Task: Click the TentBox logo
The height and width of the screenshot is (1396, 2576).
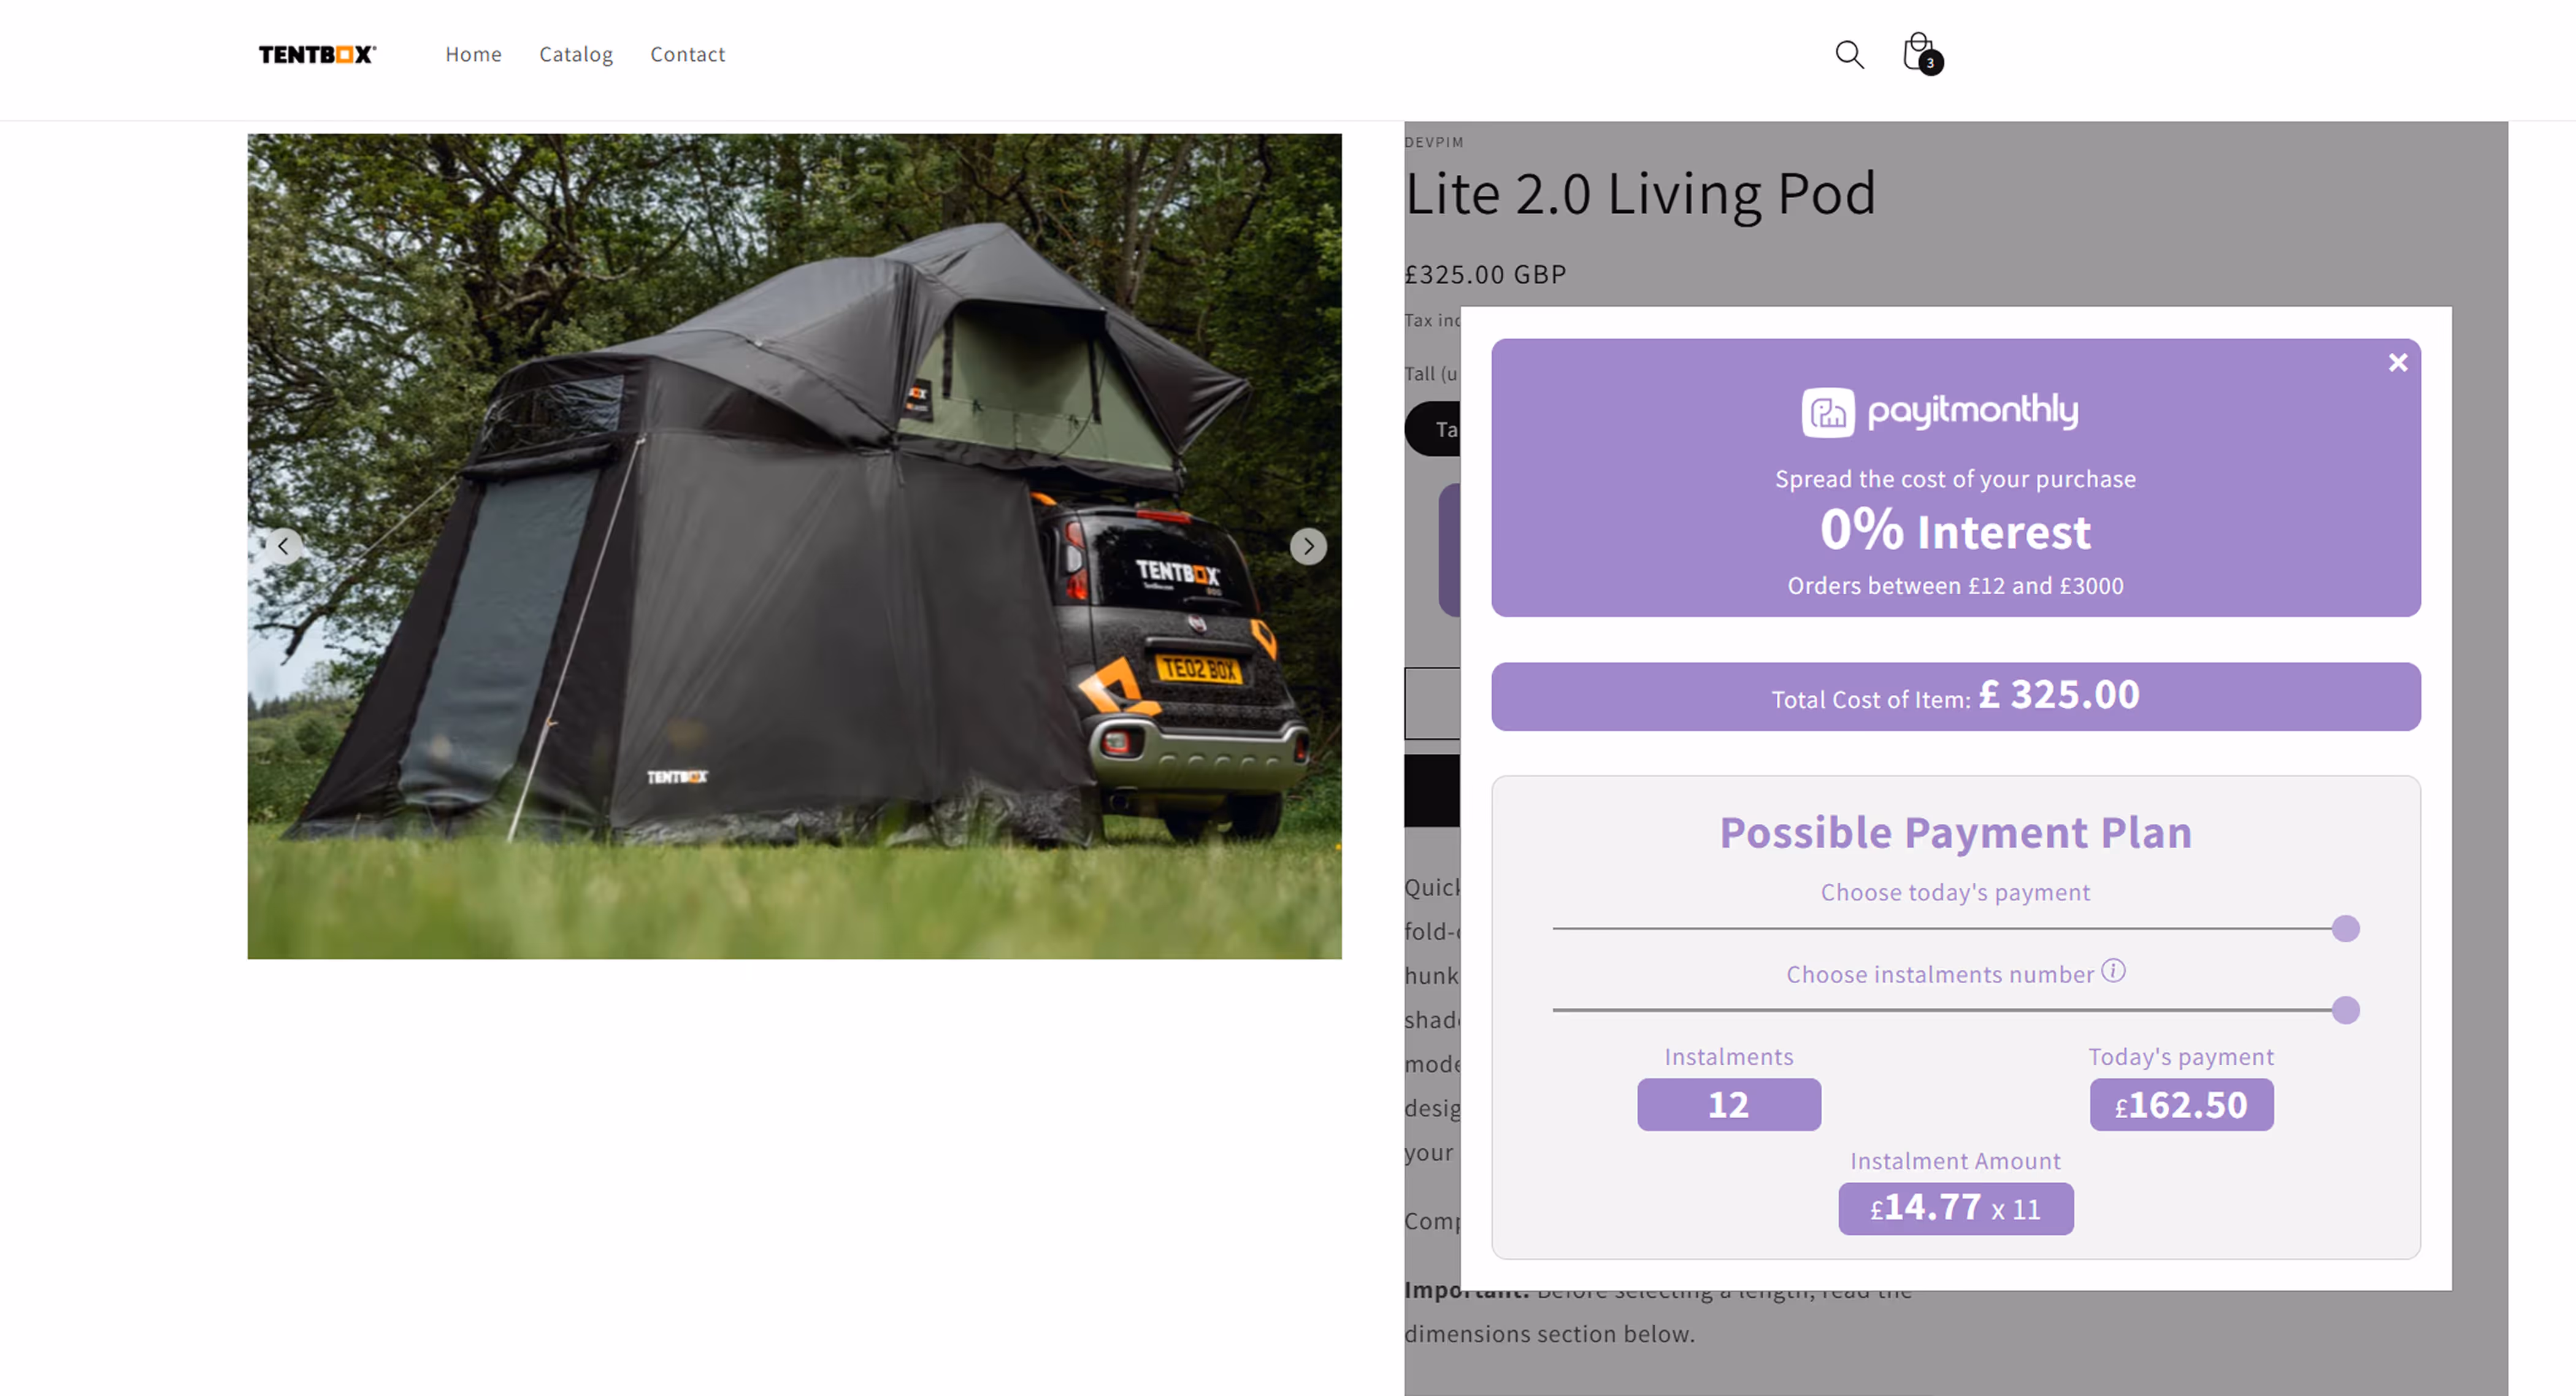Action: [x=317, y=54]
